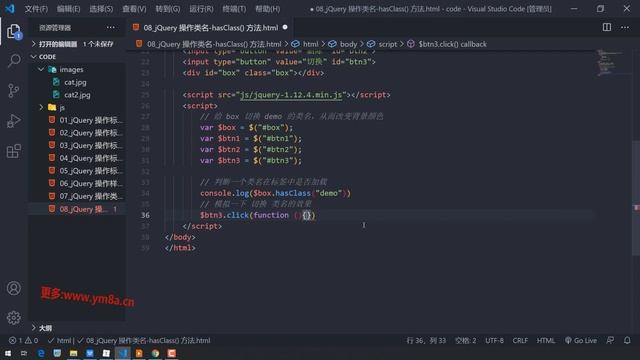The height and width of the screenshot is (360, 640).
Task: Open the 编辑(E) menu
Action: [x=68, y=9]
